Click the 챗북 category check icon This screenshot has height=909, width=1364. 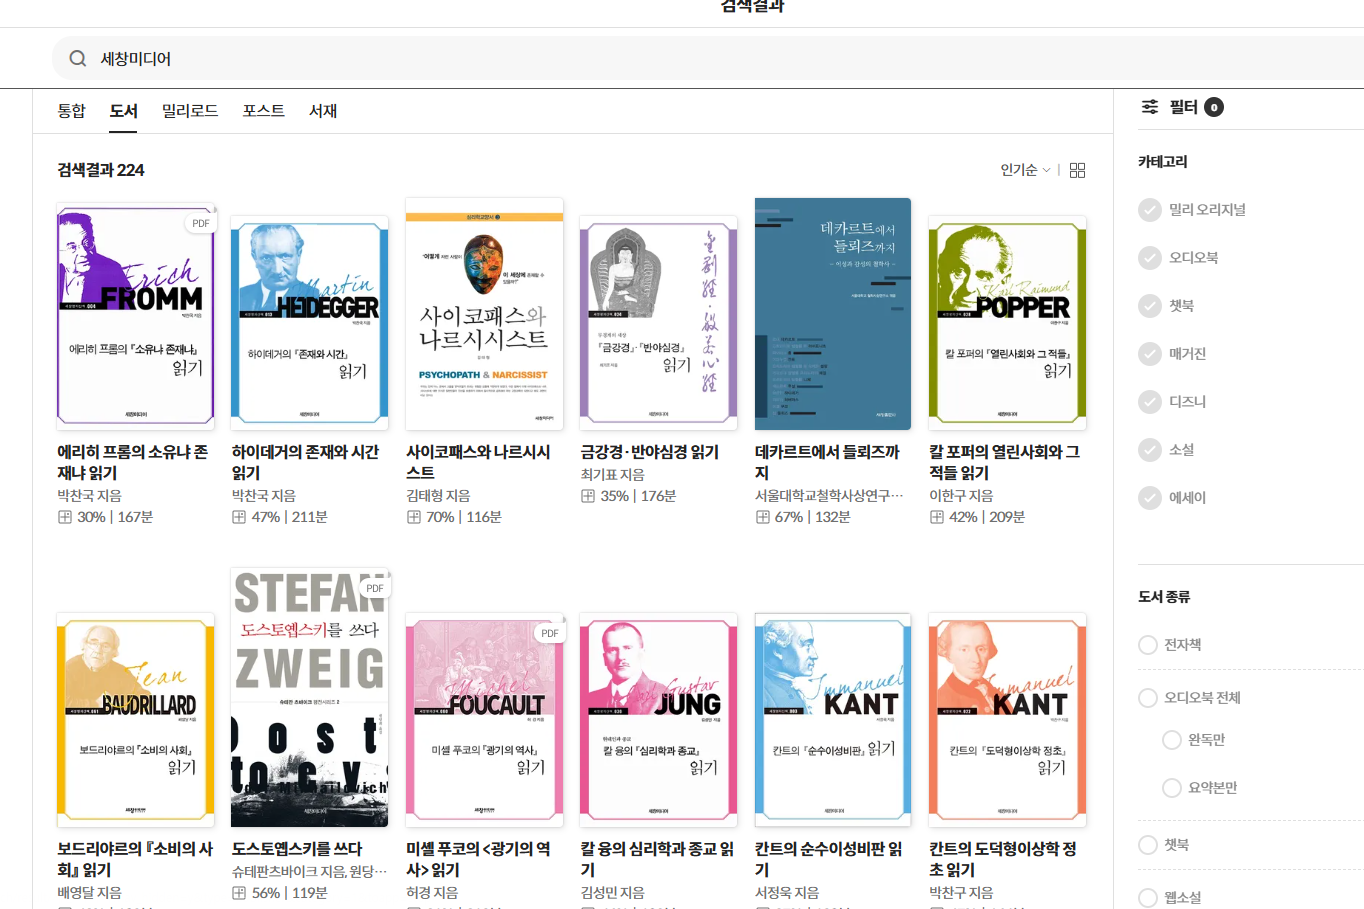click(x=1150, y=306)
